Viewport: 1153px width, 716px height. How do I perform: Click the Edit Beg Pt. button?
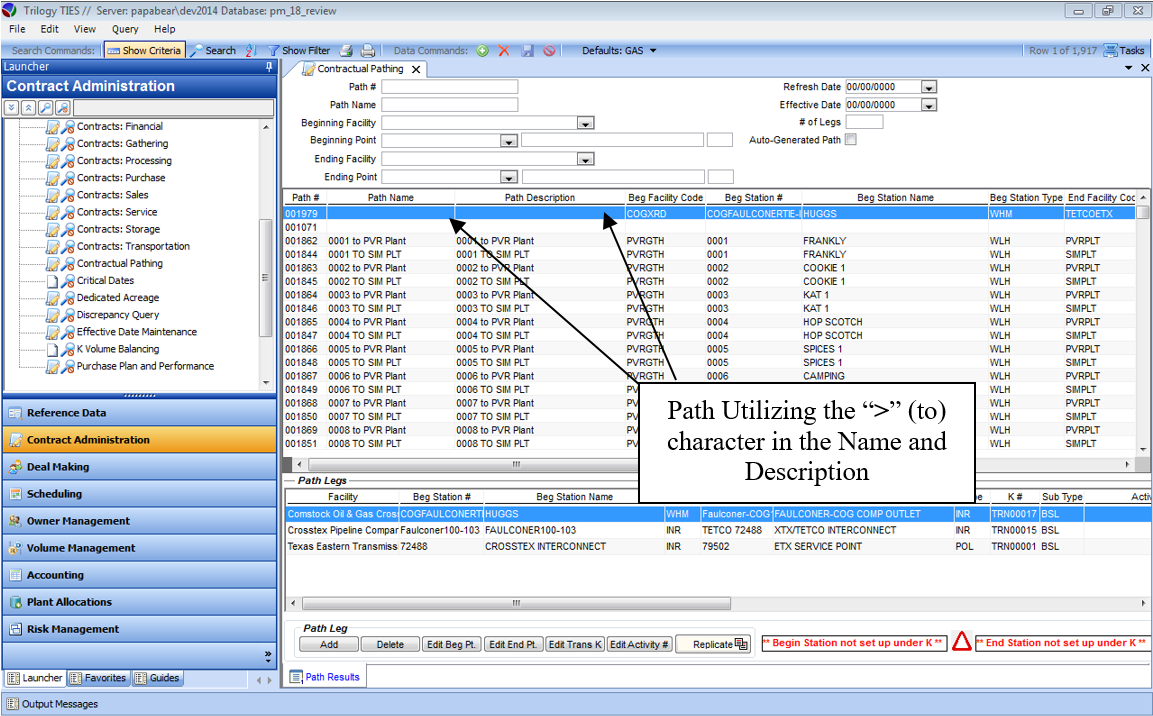451,645
